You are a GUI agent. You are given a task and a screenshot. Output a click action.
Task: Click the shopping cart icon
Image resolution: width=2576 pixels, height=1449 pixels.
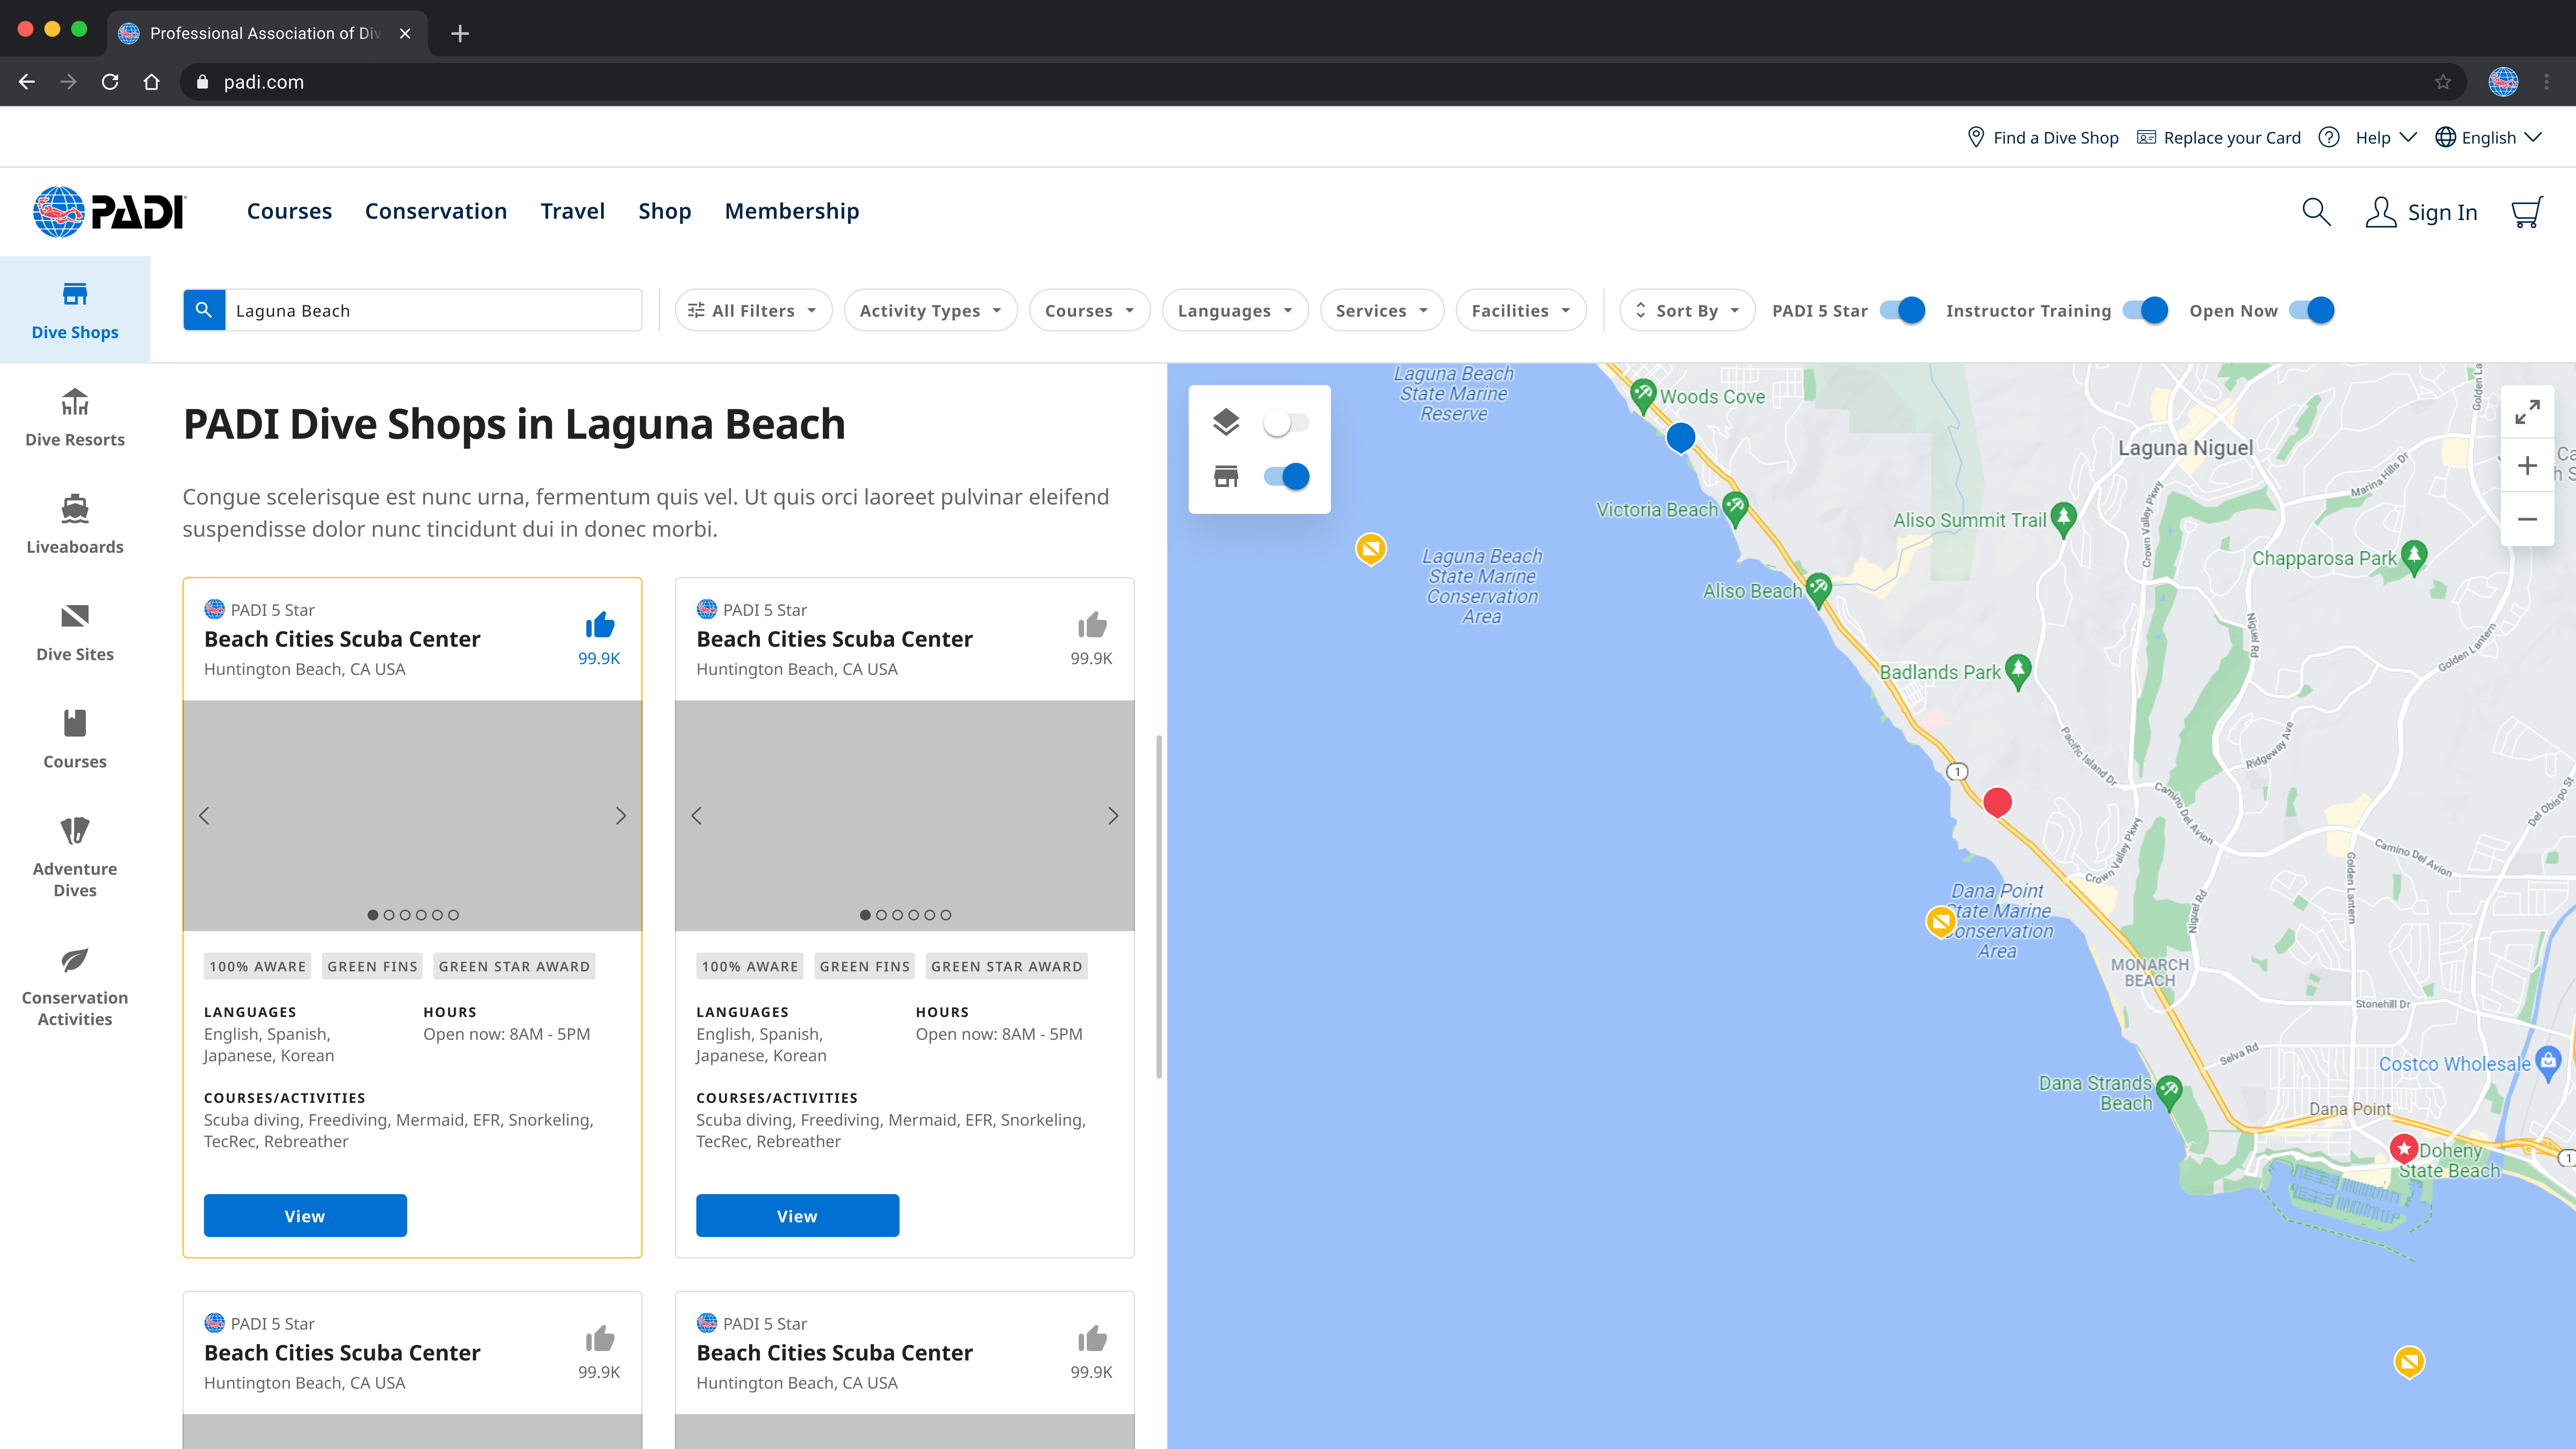[2526, 212]
